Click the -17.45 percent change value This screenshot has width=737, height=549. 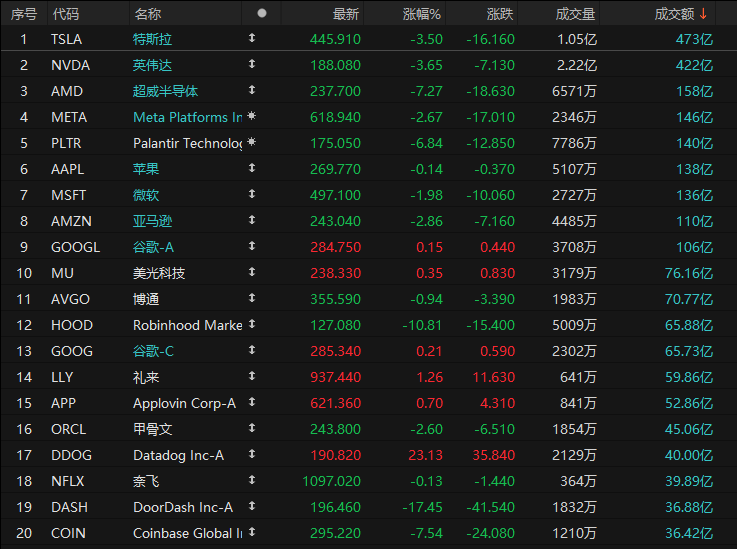[423, 507]
